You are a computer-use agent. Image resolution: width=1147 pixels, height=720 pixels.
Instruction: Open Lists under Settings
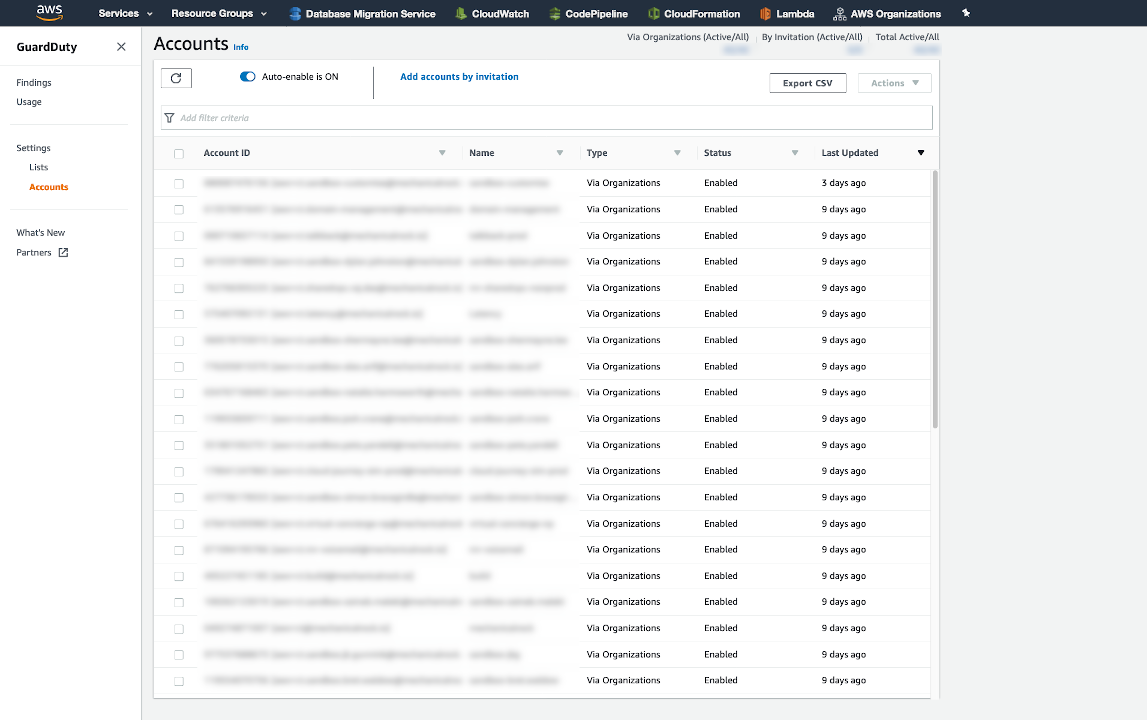tap(39, 168)
